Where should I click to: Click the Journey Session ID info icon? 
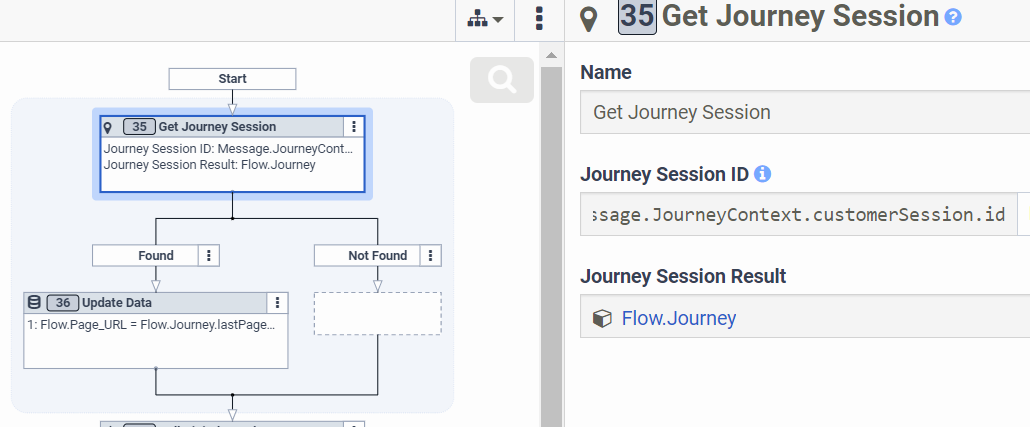[762, 174]
